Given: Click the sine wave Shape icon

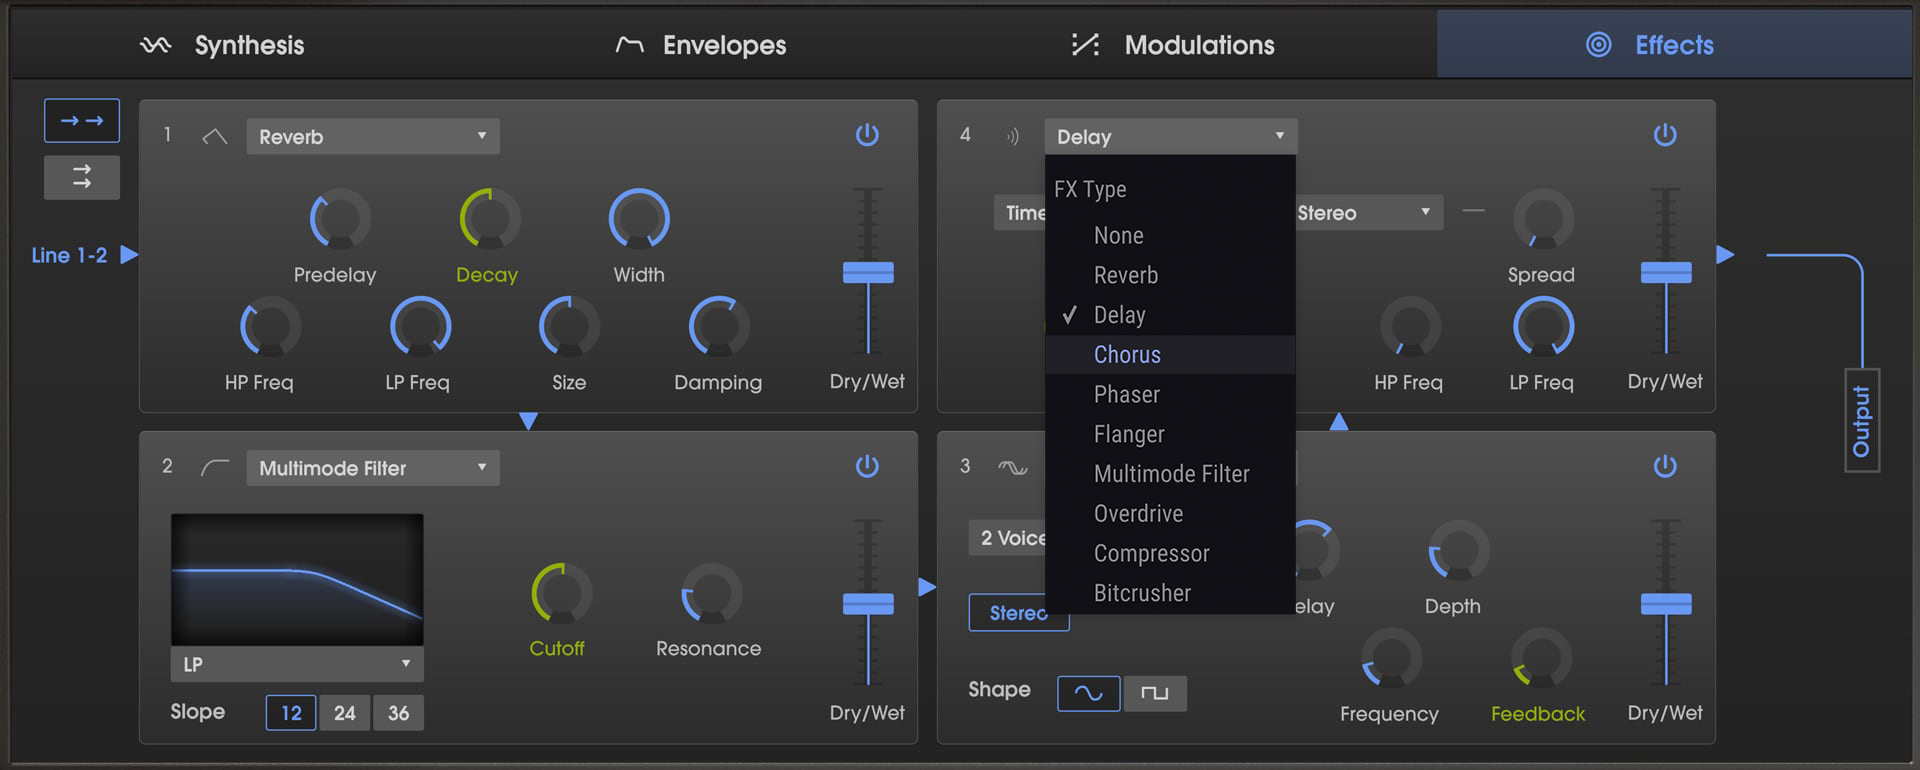Looking at the screenshot, I should click(1088, 693).
